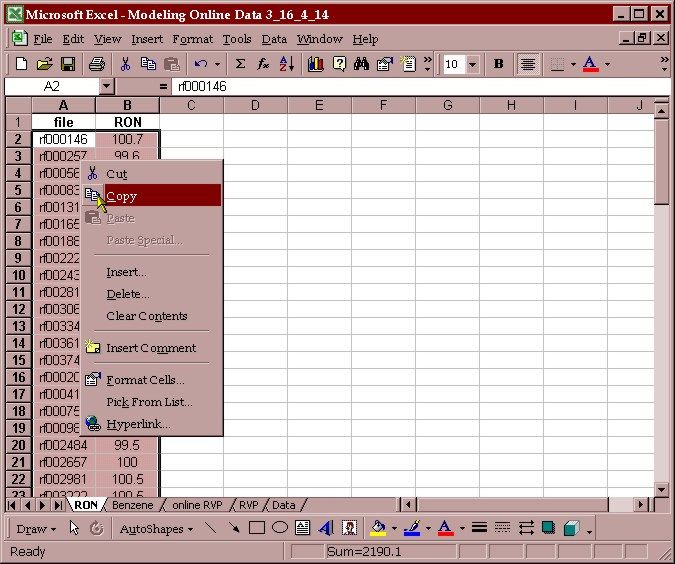Create a new workbook with New icon
Screen dimensions: 675x564
click(x=21, y=64)
